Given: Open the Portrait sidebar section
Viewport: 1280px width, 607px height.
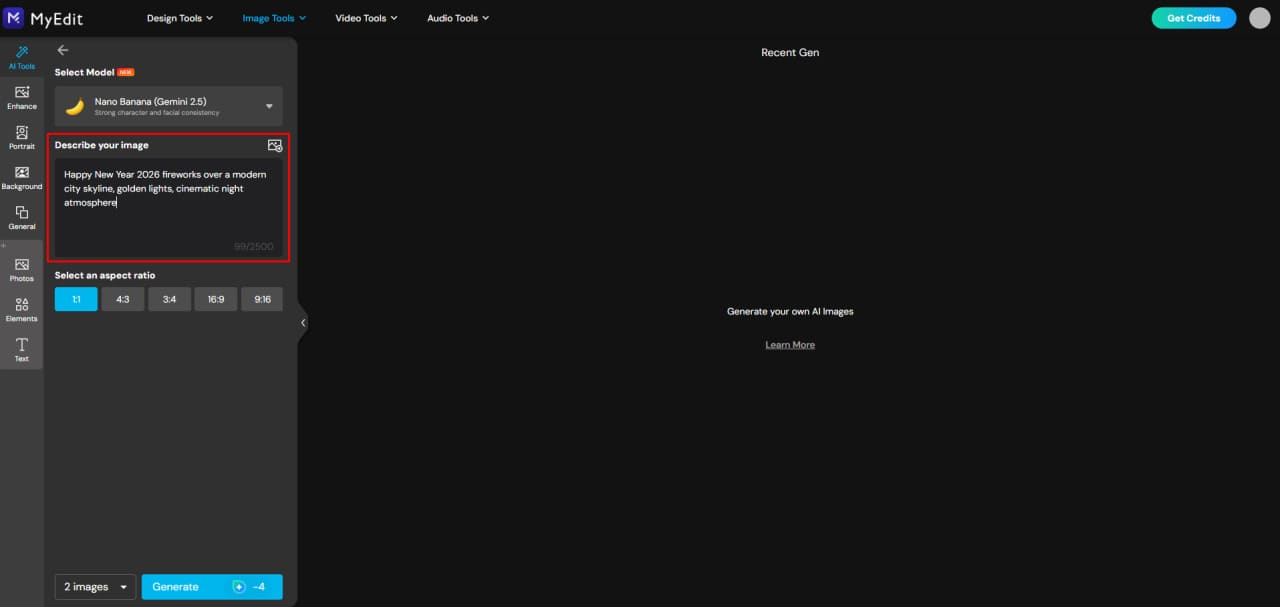Looking at the screenshot, I should (22, 137).
